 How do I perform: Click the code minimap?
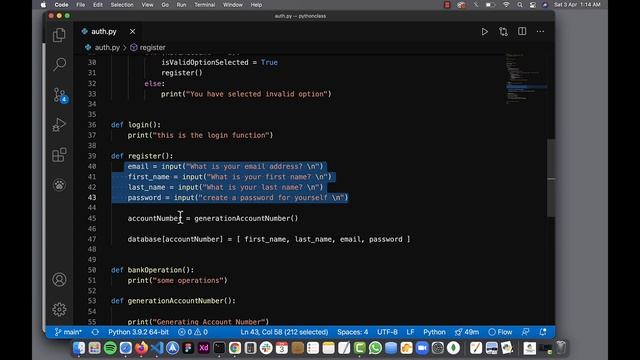click(x=526, y=78)
